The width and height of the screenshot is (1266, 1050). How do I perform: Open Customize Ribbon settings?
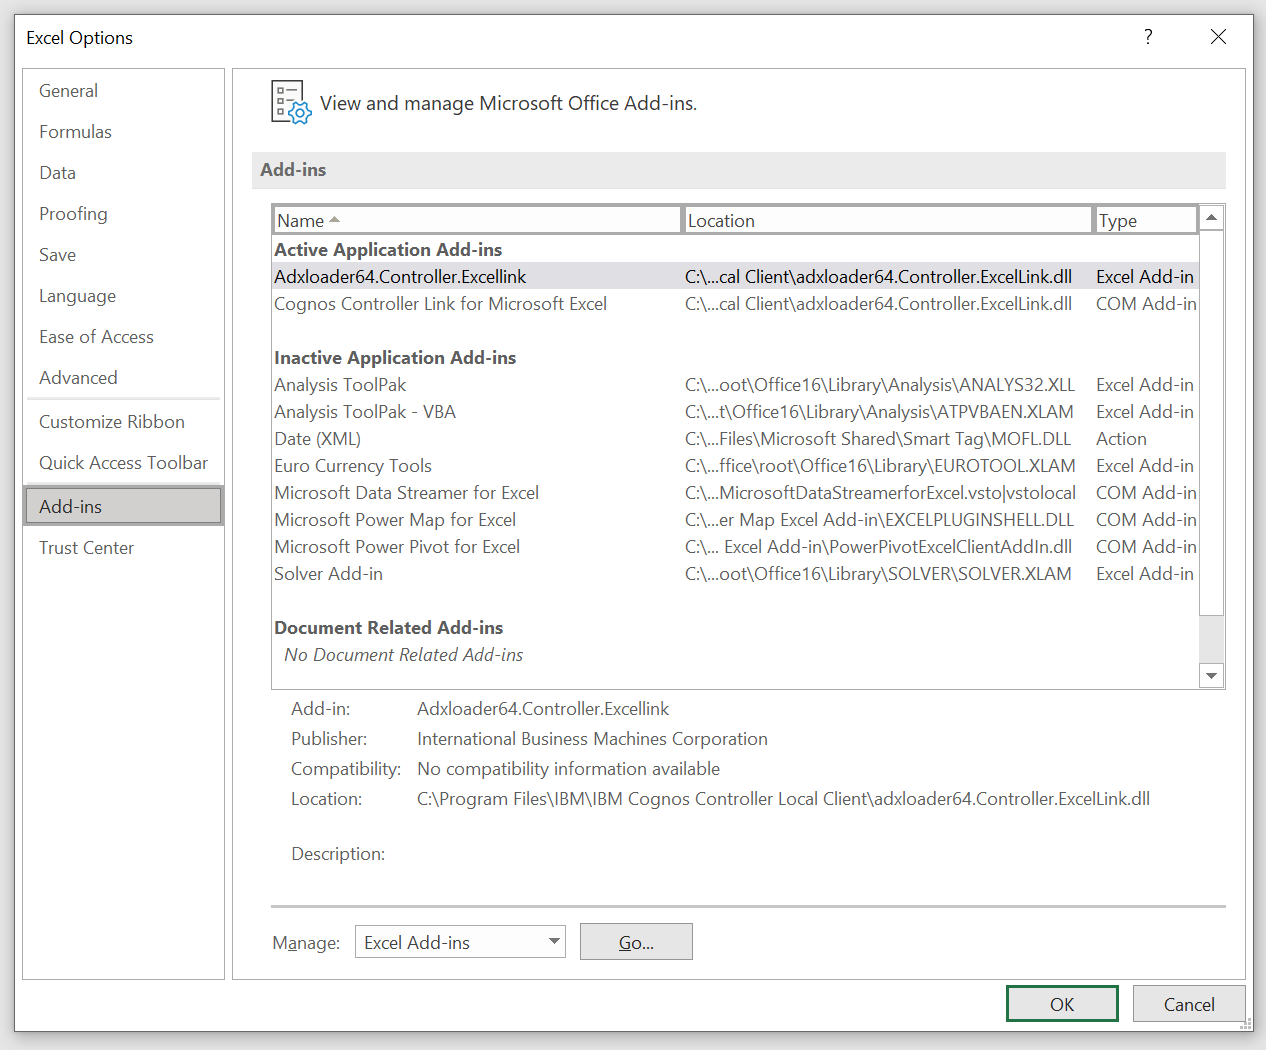[123, 422]
